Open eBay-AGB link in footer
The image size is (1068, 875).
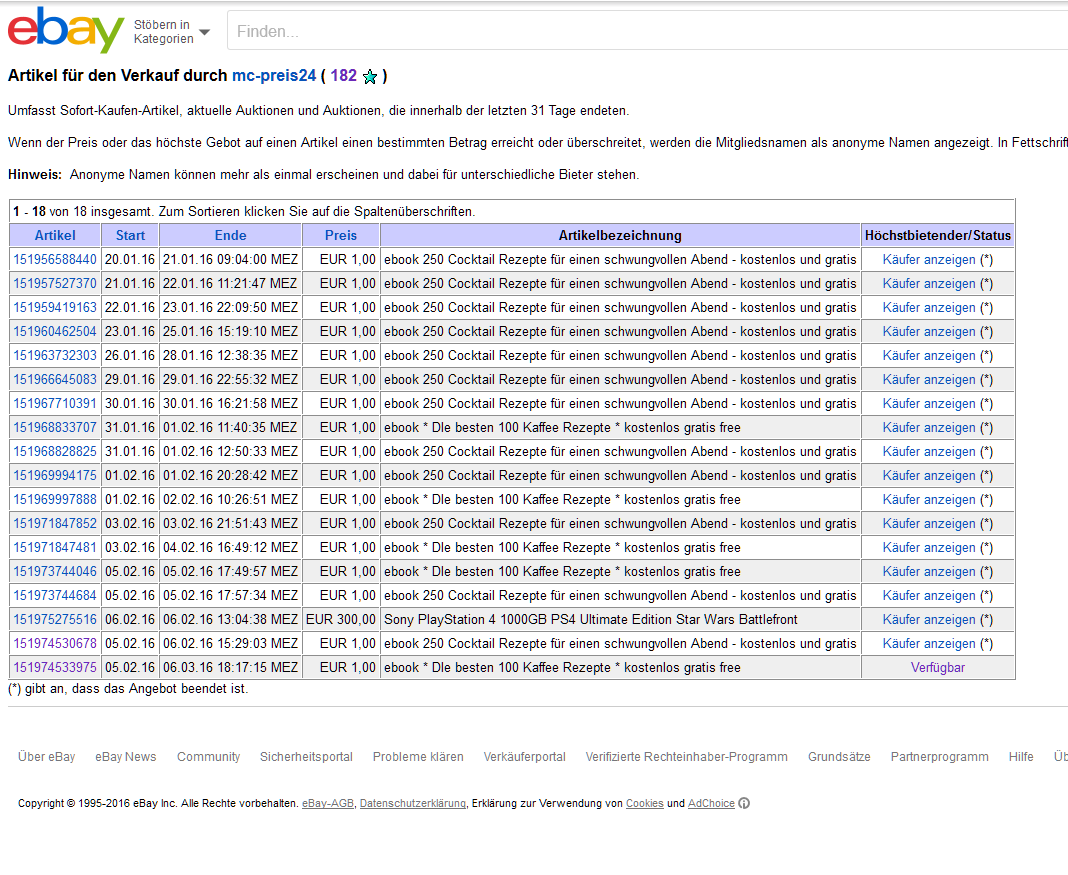[x=328, y=804]
